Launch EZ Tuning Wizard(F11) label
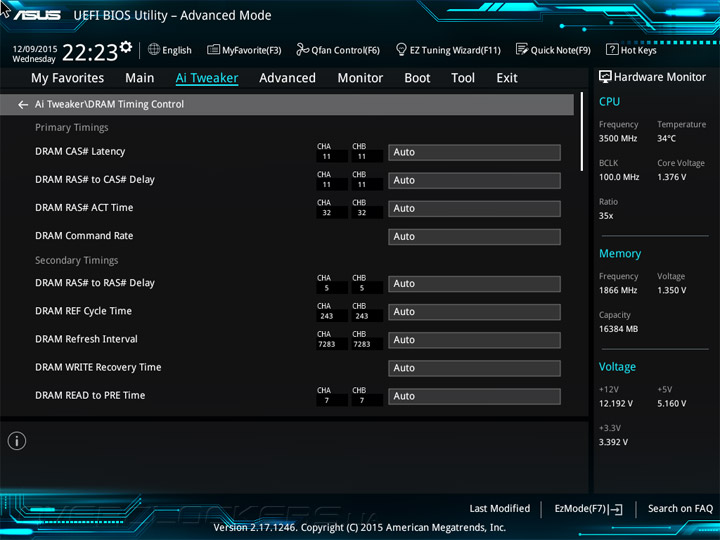The image size is (720, 540). click(x=455, y=50)
